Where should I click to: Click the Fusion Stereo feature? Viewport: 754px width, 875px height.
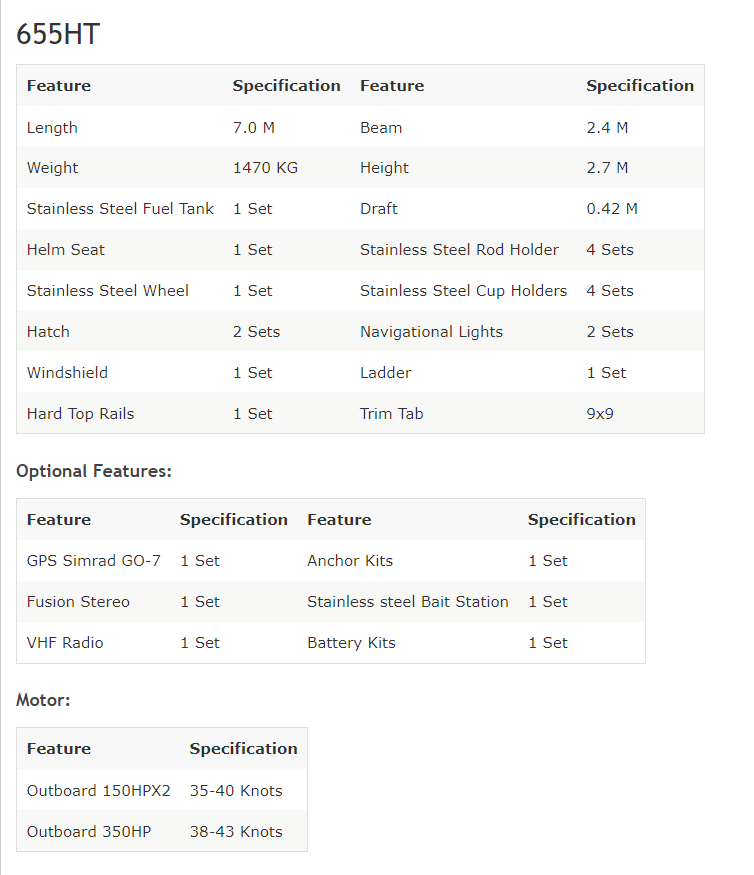[78, 602]
